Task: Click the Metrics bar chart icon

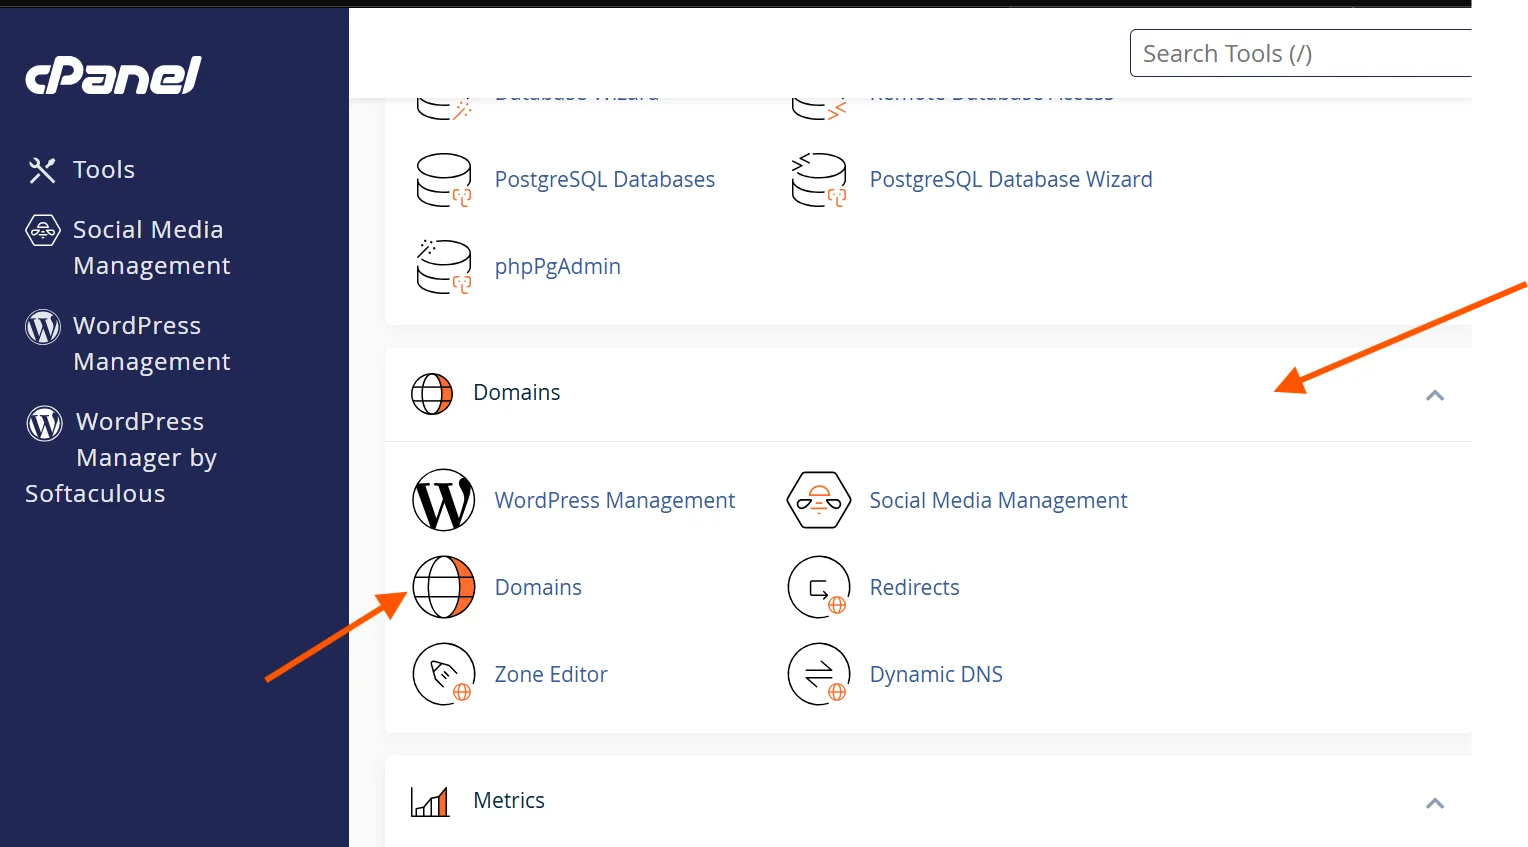Action: [x=430, y=801]
